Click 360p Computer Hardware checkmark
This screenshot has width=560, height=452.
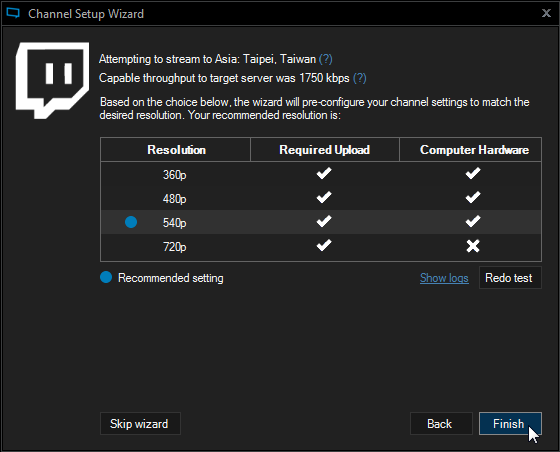click(x=473, y=173)
